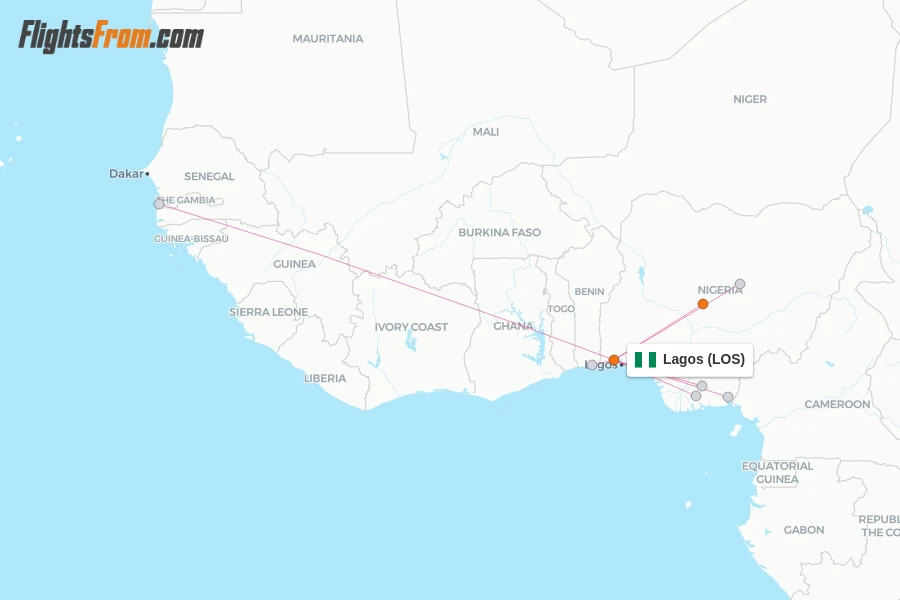
Task: Click the TOGO country label
Action: click(561, 309)
